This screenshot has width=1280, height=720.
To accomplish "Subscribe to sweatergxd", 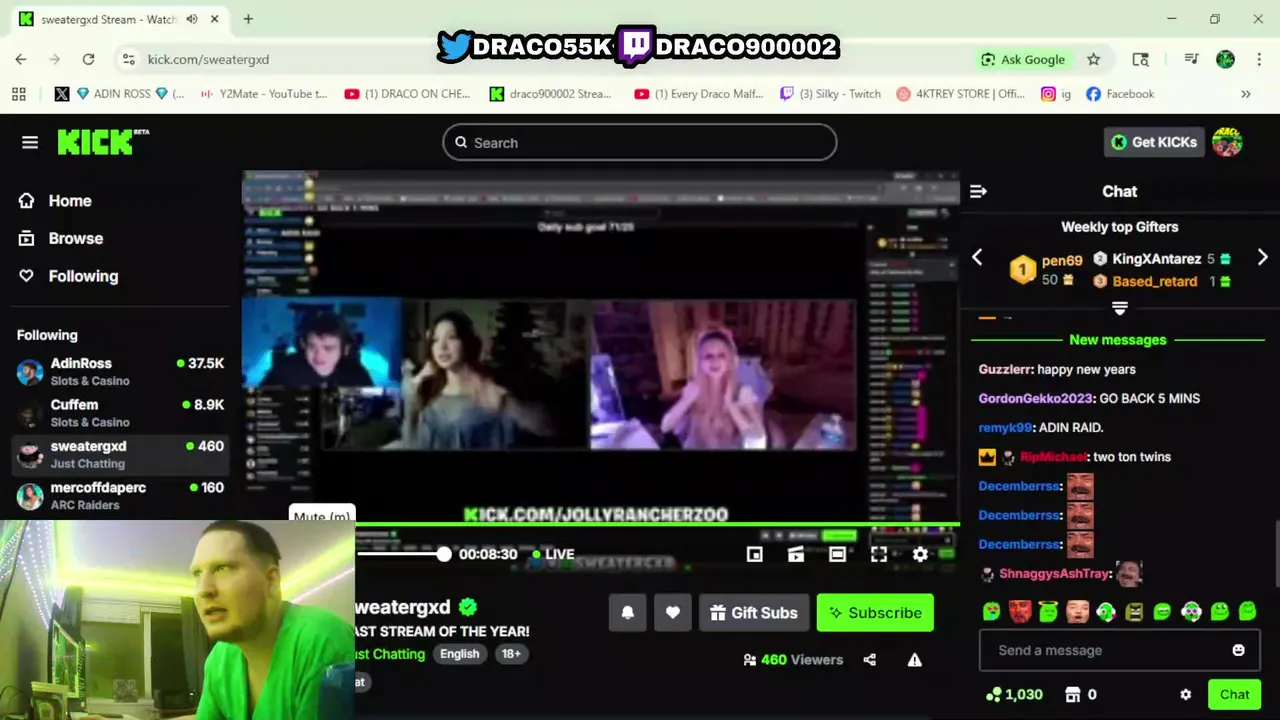I will 875,613.
